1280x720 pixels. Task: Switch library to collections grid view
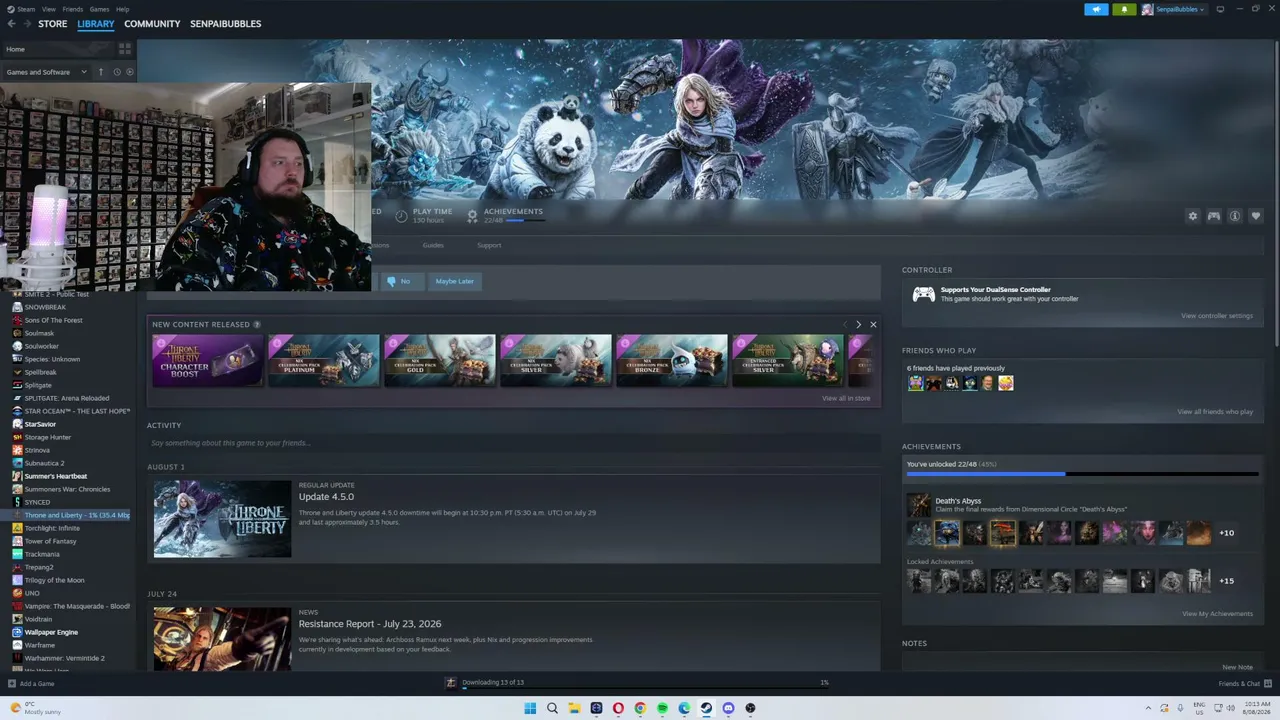[x=125, y=48]
